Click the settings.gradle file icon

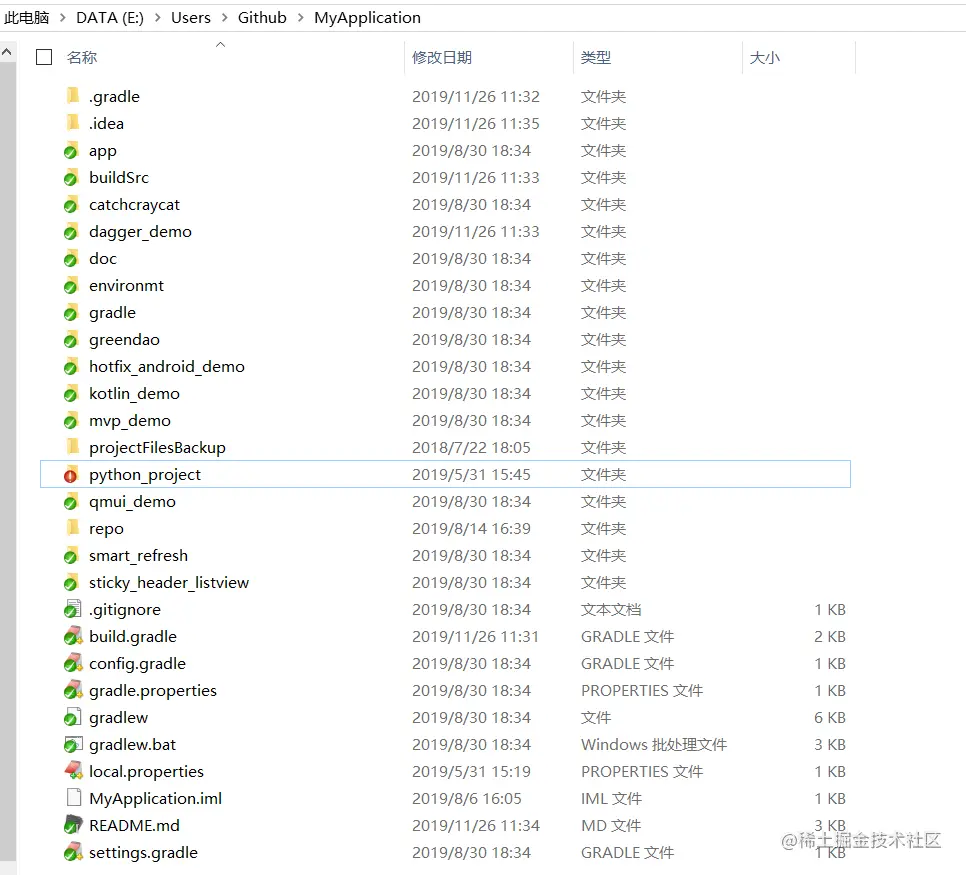[73, 852]
